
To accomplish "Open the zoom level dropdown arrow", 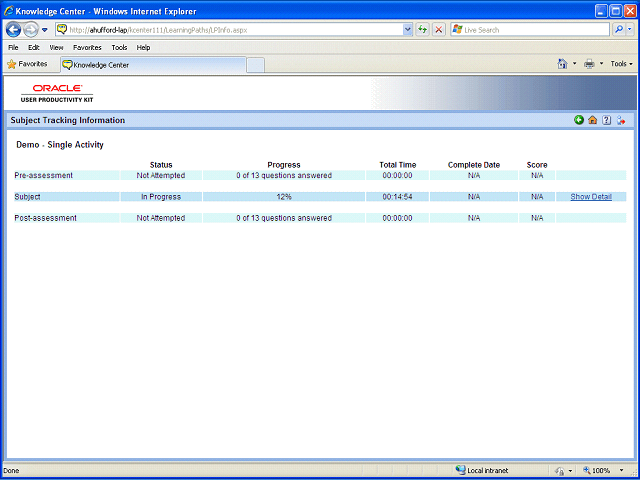I will pos(622,471).
